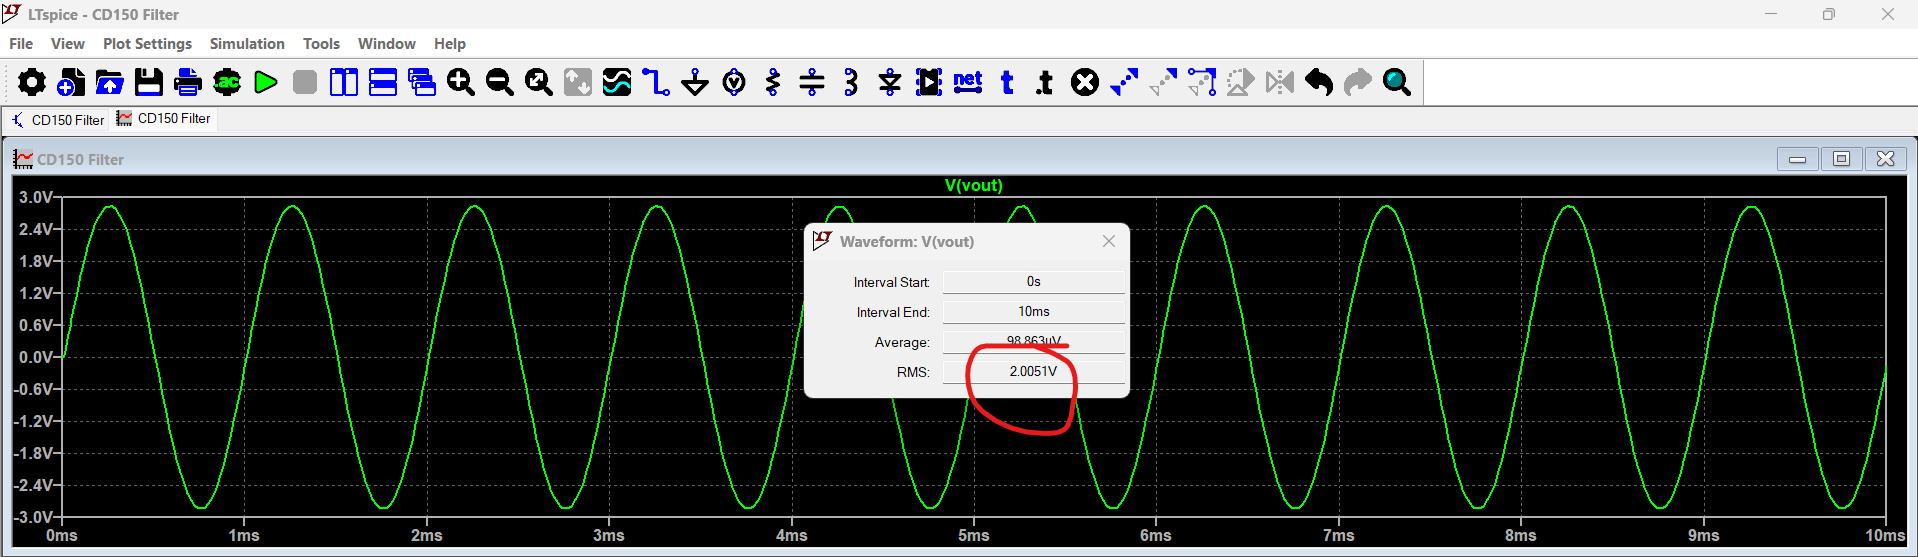Minimize the CD150 Filter plot pane
Screen dimensions: 1918x557
[1797, 159]
